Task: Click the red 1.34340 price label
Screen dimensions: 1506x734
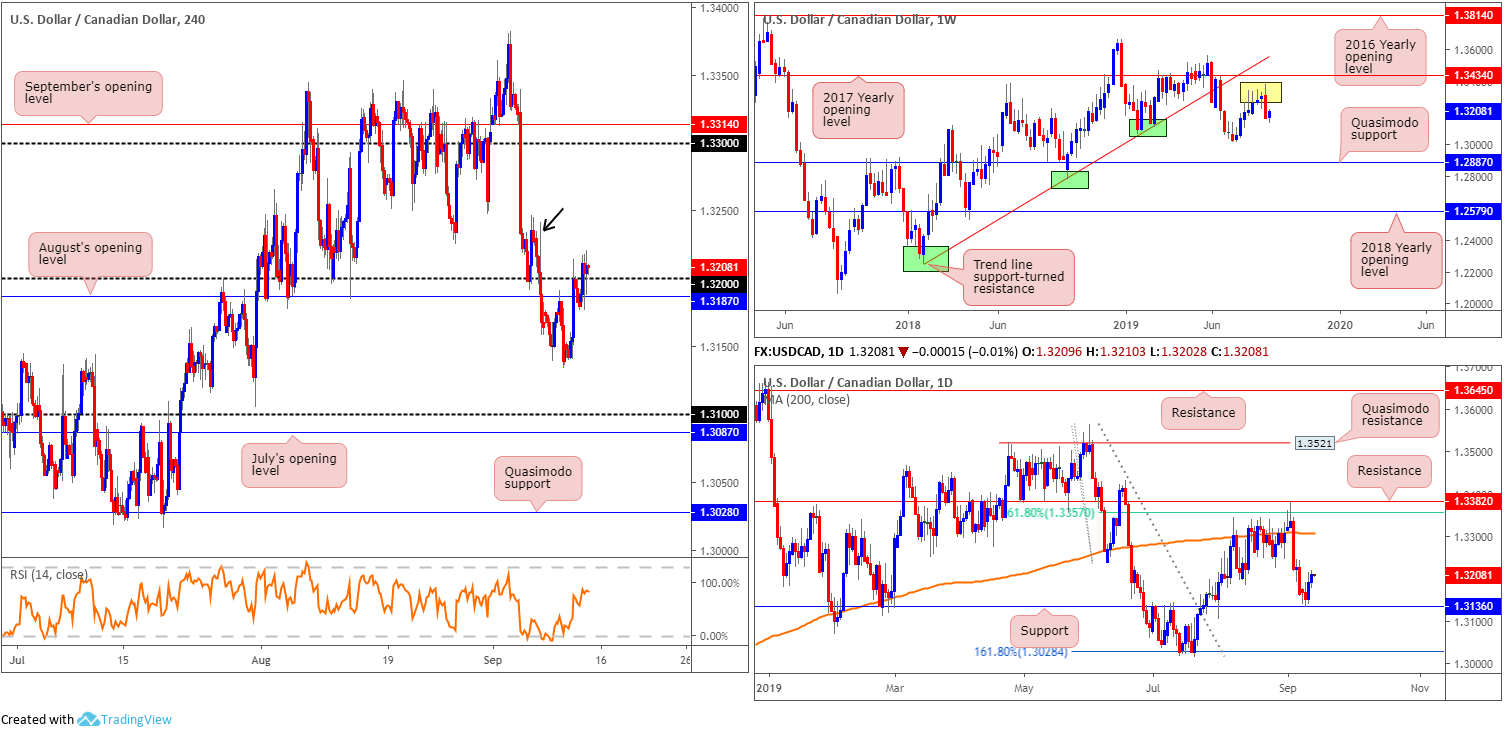Action: pos(1475,75)
